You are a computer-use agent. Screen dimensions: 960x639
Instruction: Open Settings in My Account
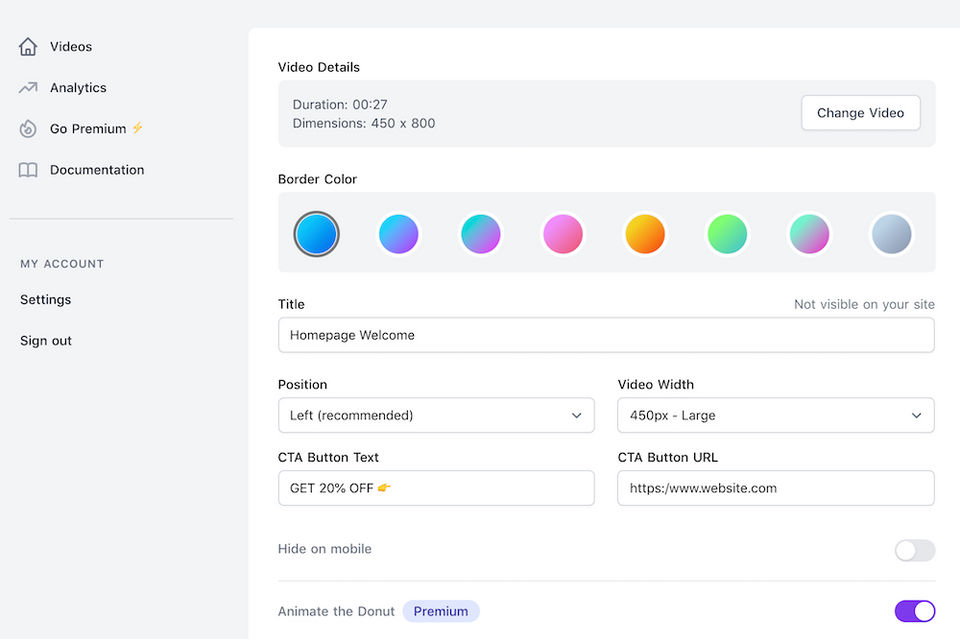point(46,300)
